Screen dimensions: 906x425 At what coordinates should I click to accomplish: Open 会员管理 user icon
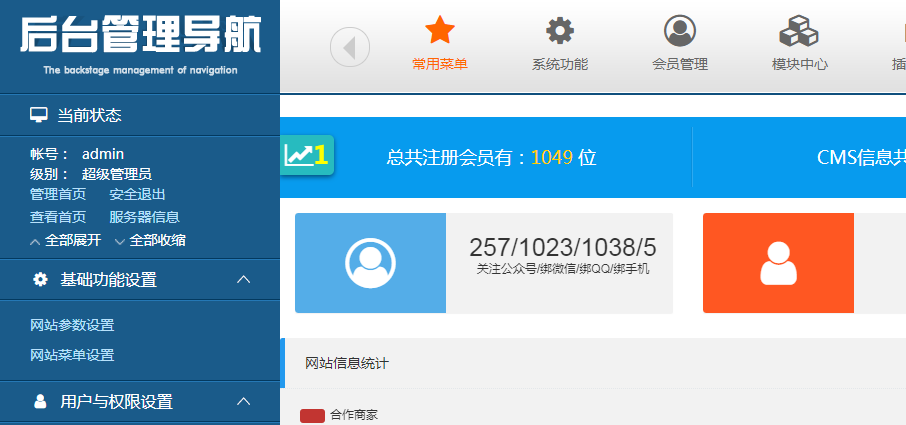tap(680, 32)
